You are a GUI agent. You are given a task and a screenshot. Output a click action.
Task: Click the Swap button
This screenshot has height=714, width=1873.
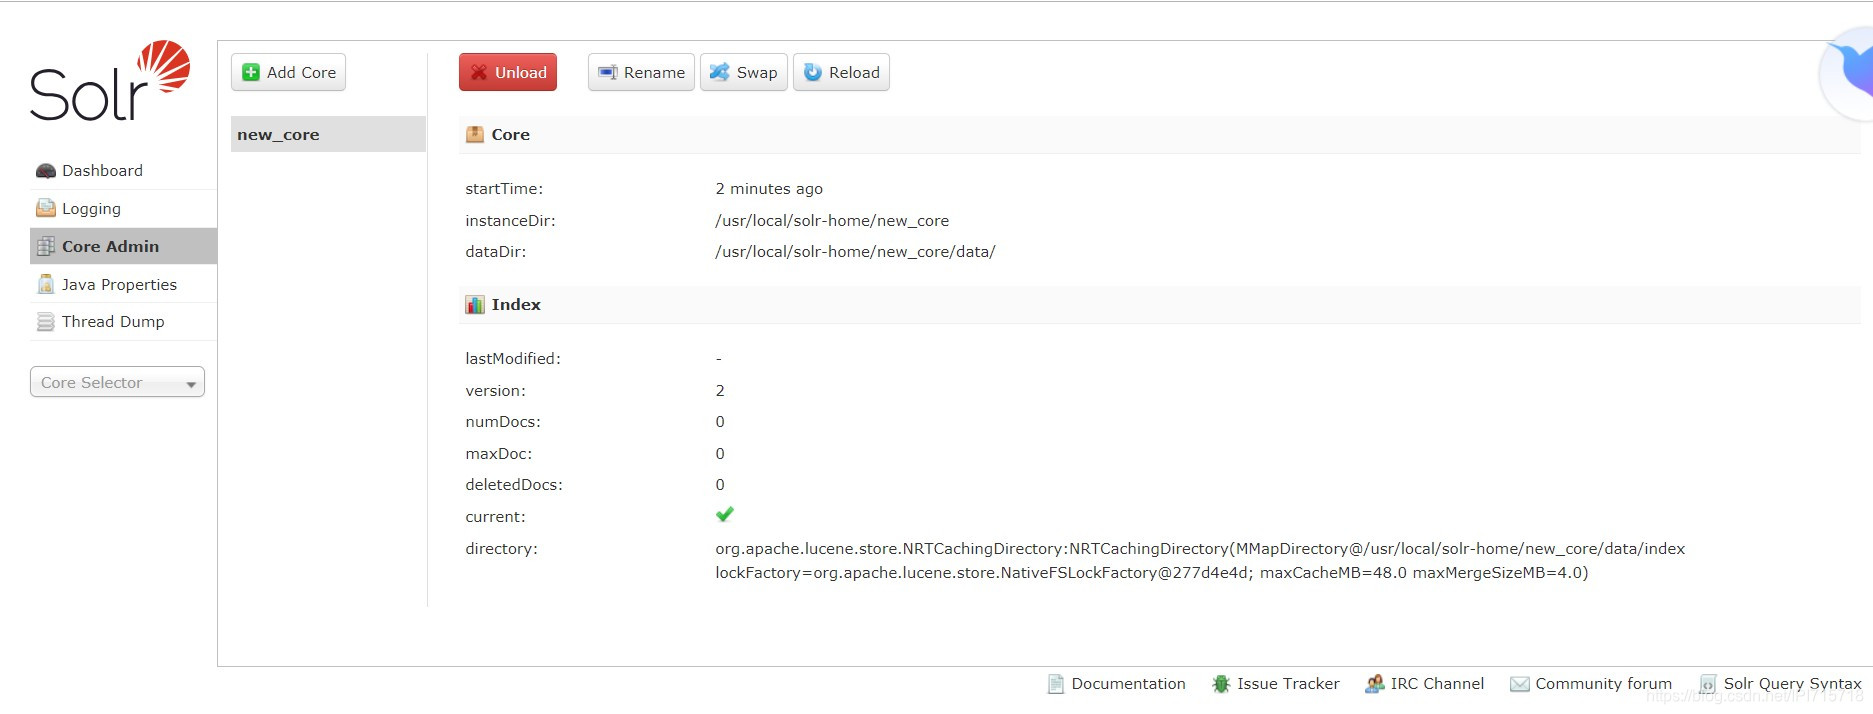click(x=744, y=72)
